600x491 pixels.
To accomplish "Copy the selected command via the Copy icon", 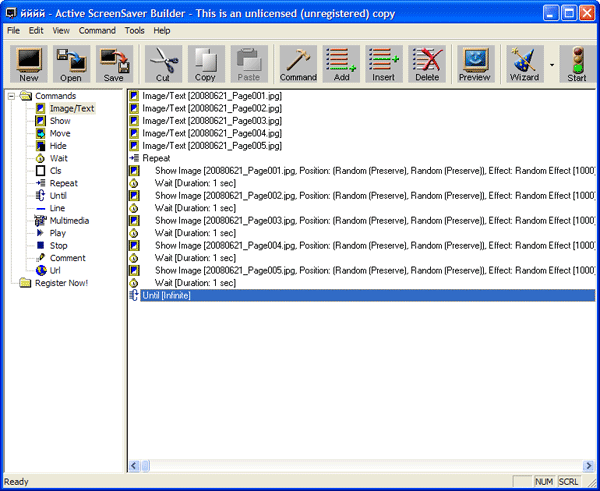I will tap(206, 64).
